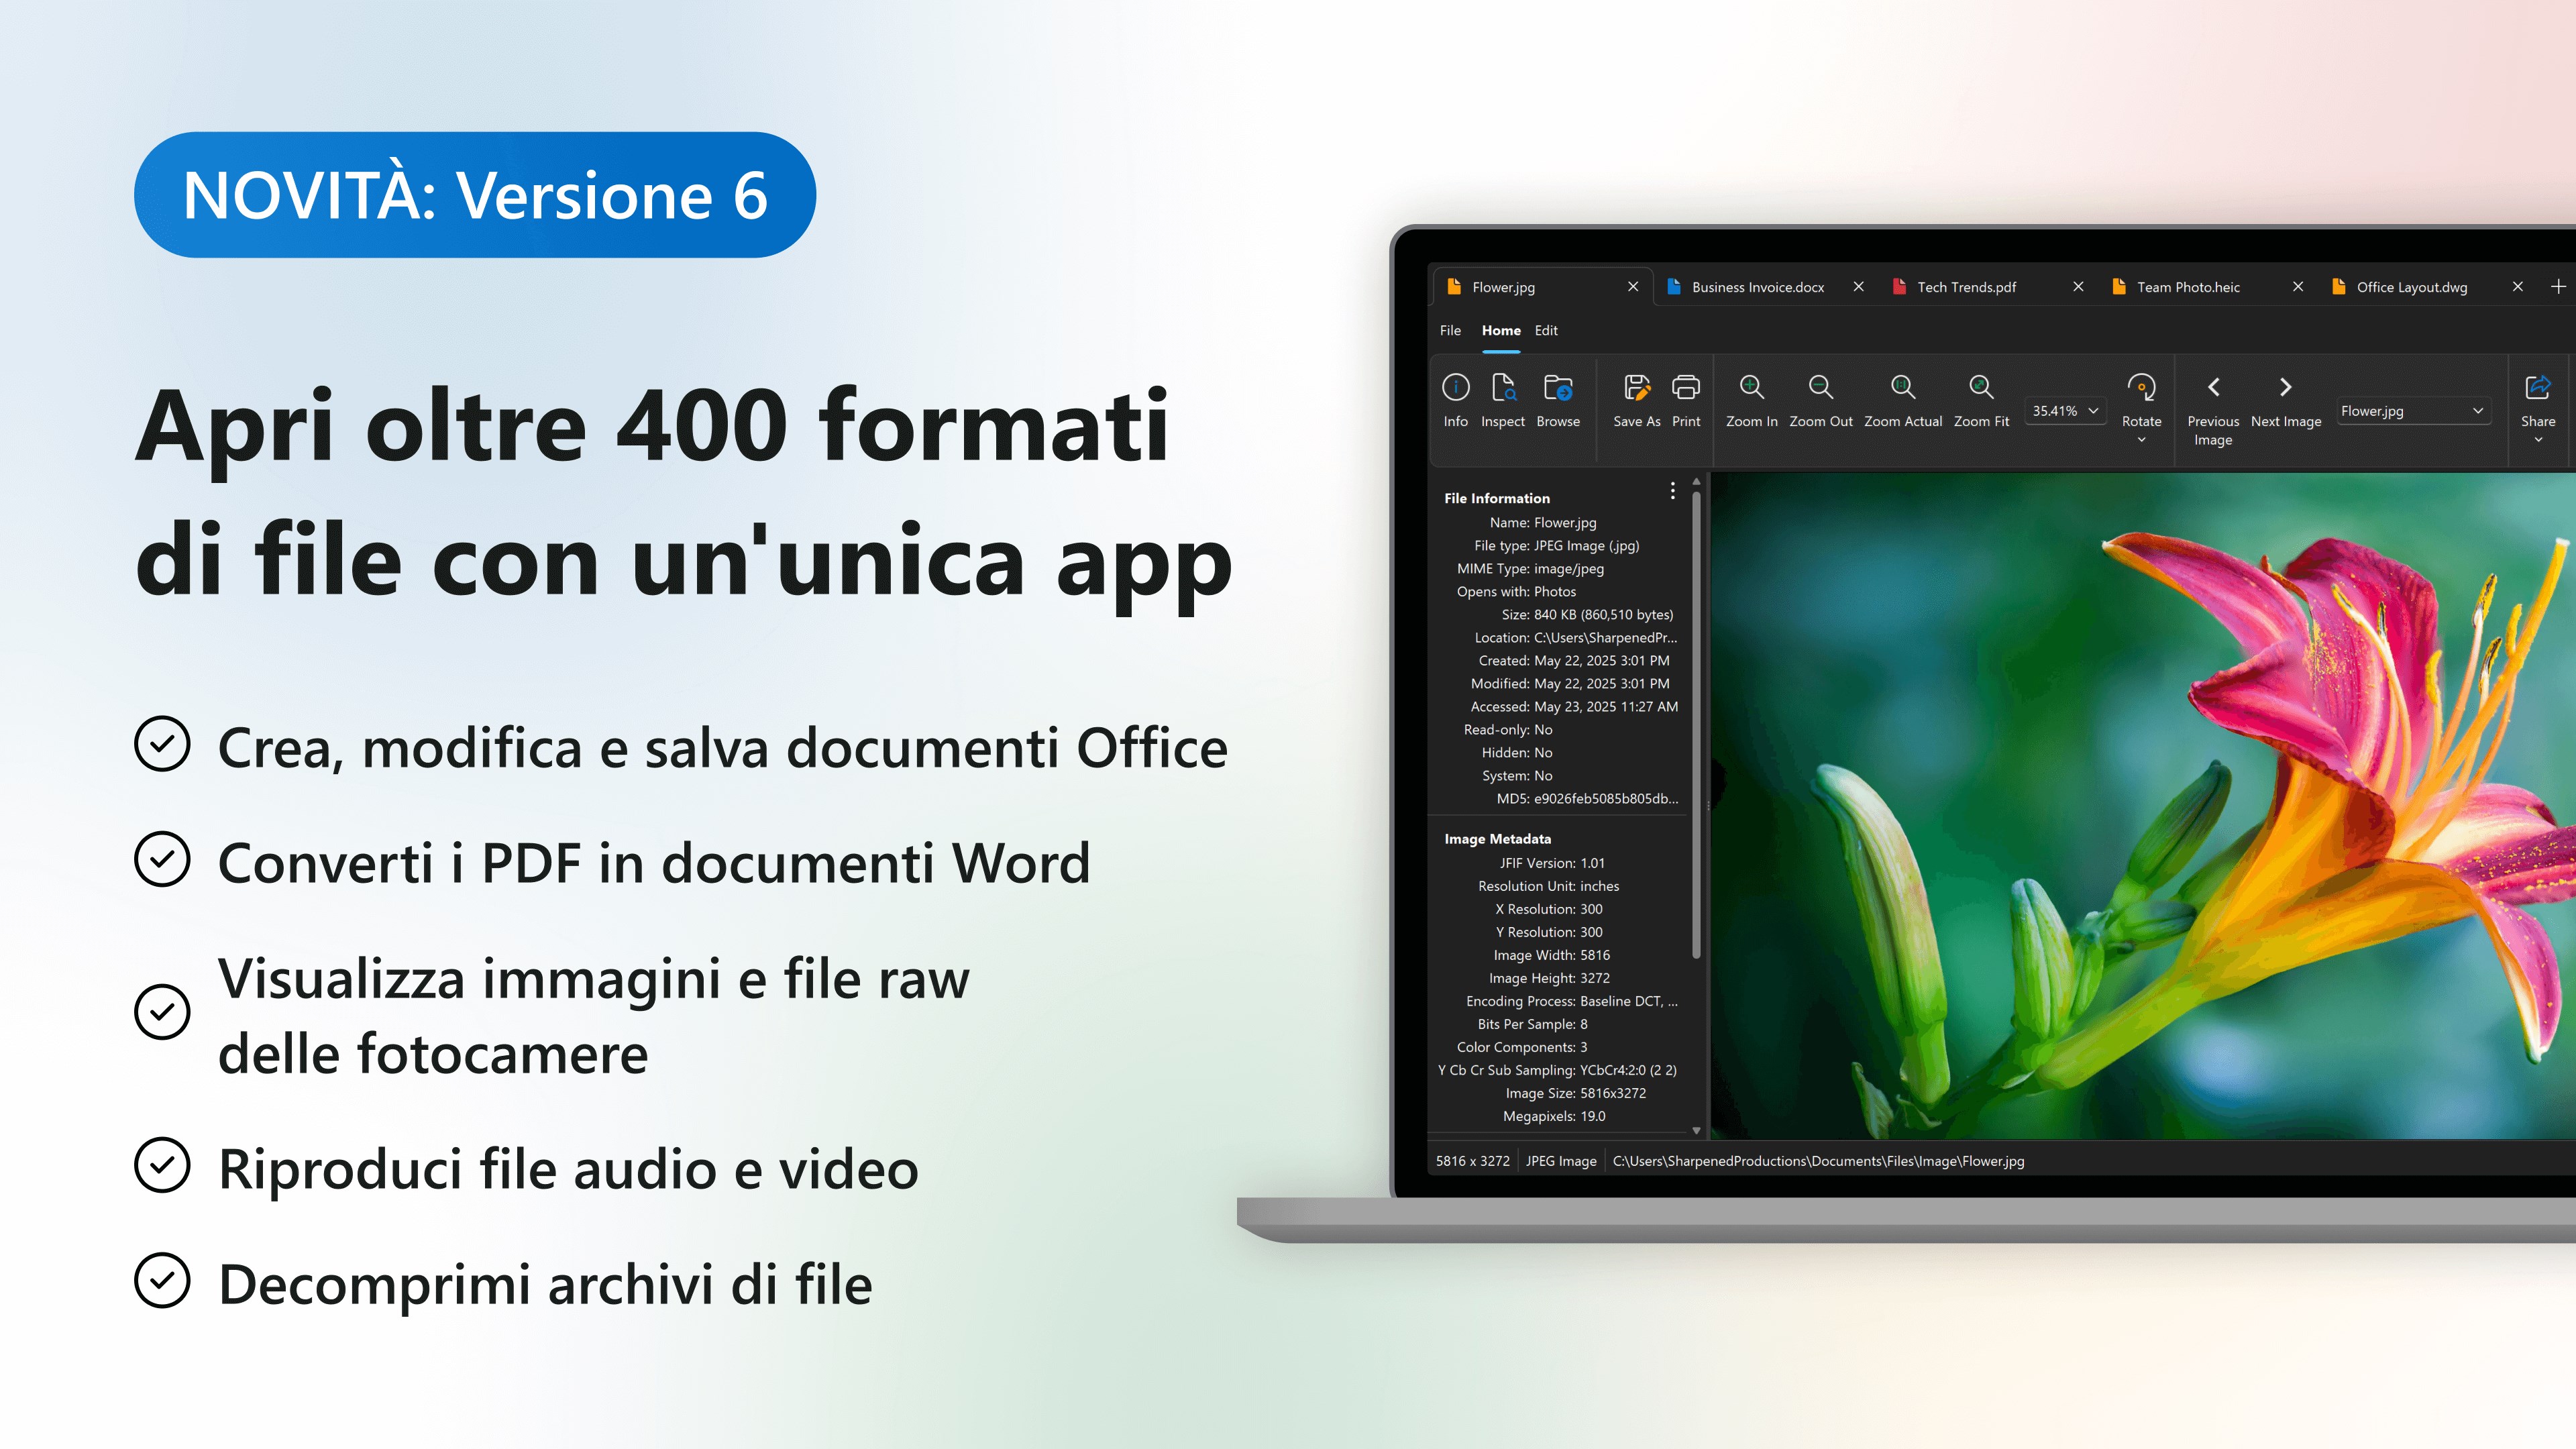Fit image with Zoom Fit
Image resolution: width=2576 pixels, height=1449 pixels.
click(x=1980, y=388)
